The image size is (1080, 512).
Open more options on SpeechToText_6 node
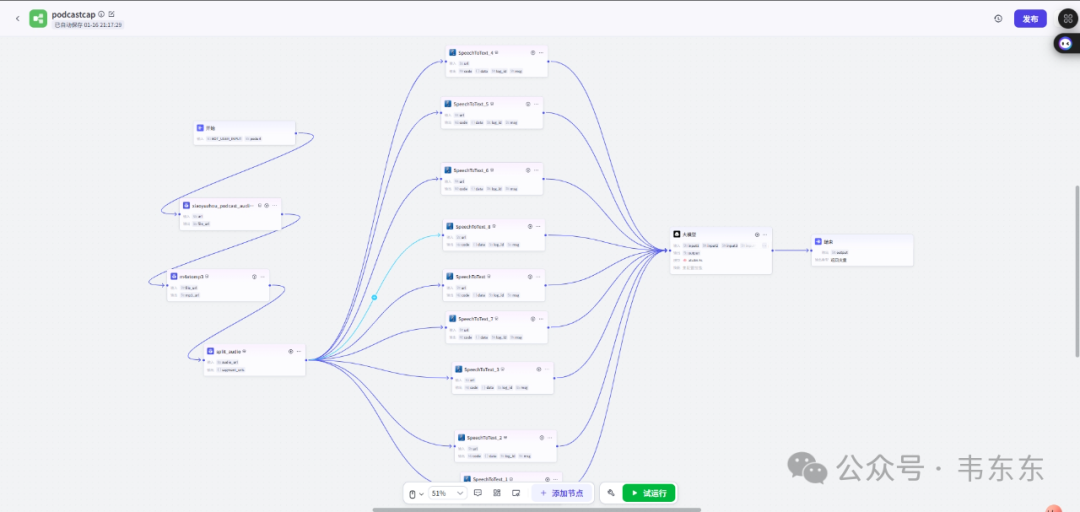point(537,170)
